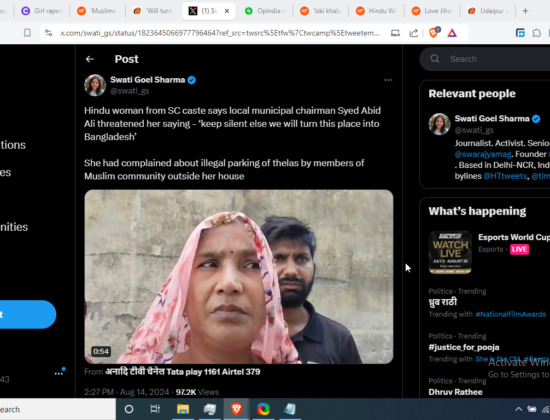
Task: Switch to the Opindia browser tab
Action: (266, 11)
